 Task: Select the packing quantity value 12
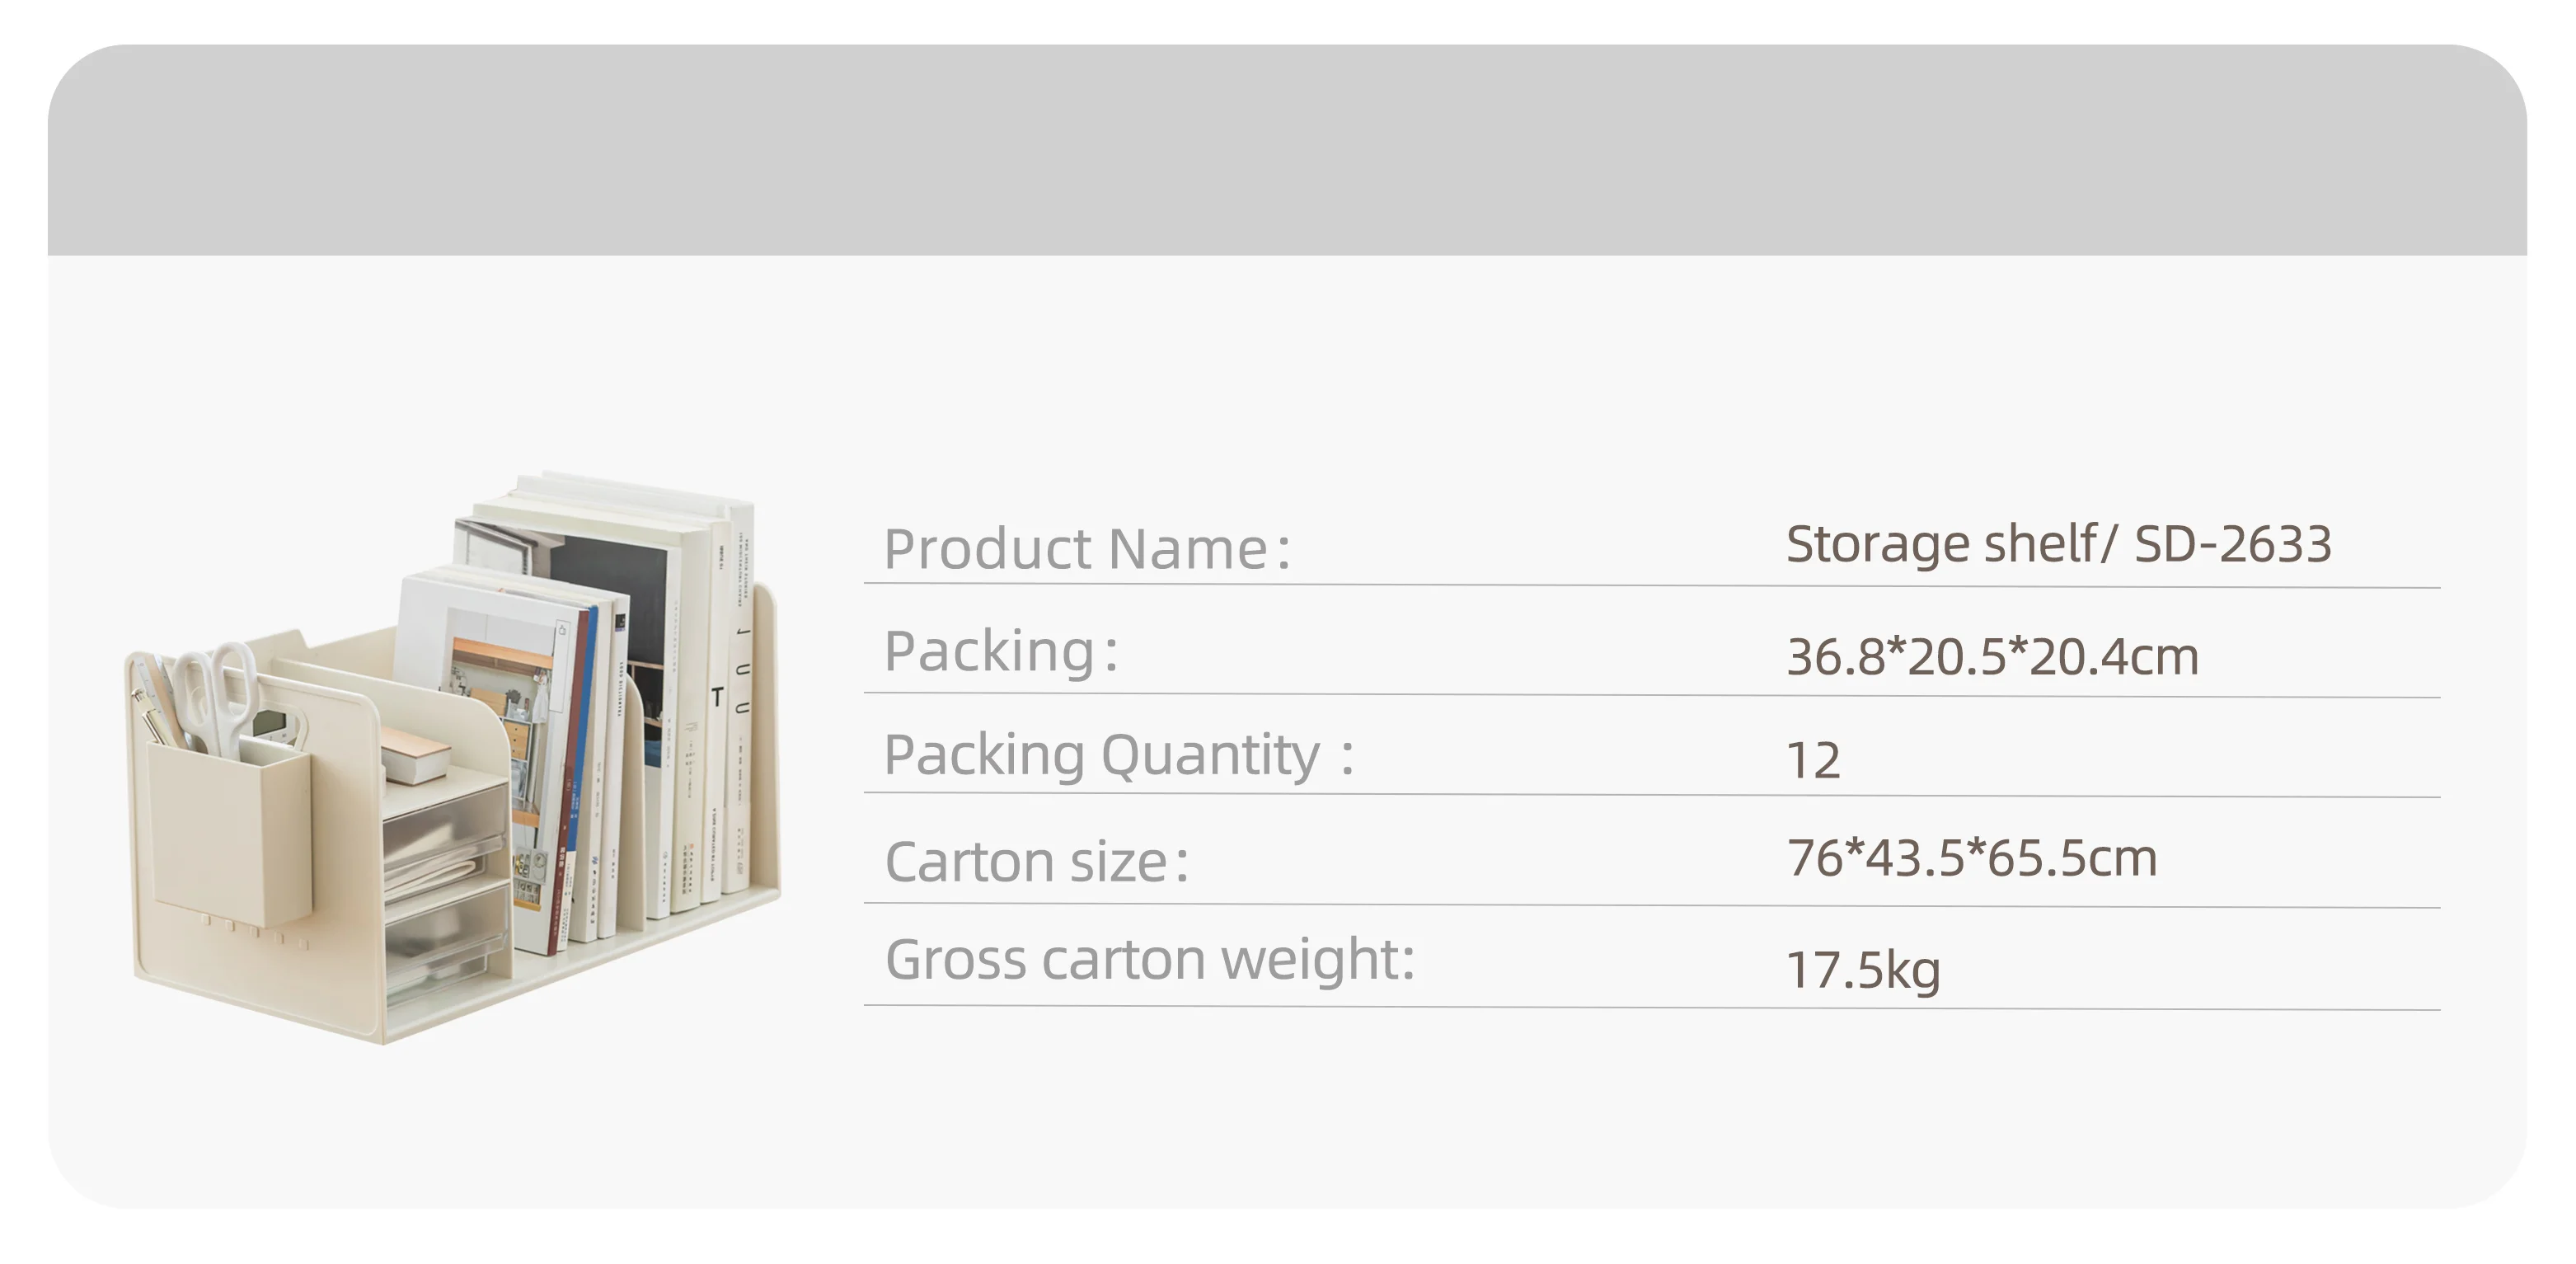[1813, 761]
